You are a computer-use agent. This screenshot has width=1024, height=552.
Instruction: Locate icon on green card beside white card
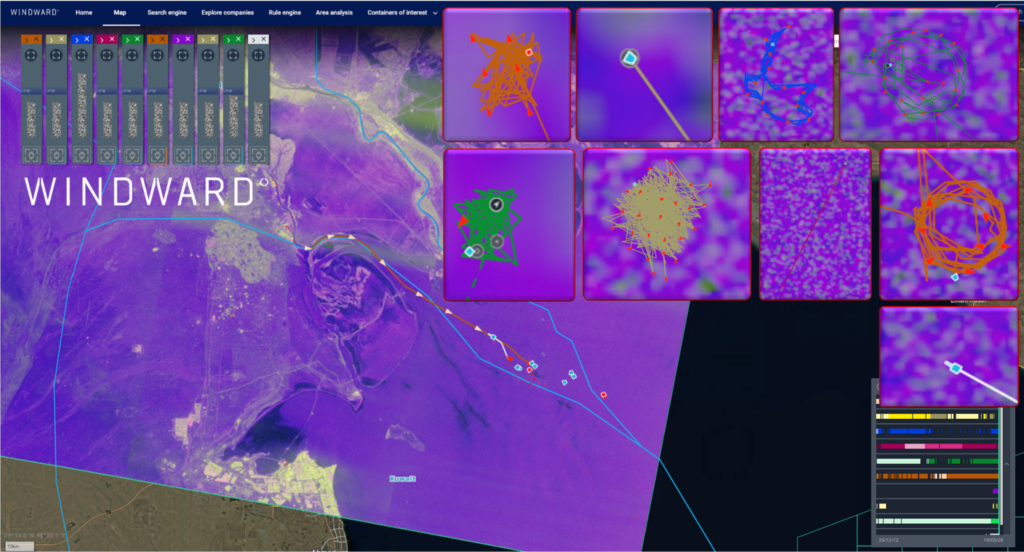tap(233, 155)
